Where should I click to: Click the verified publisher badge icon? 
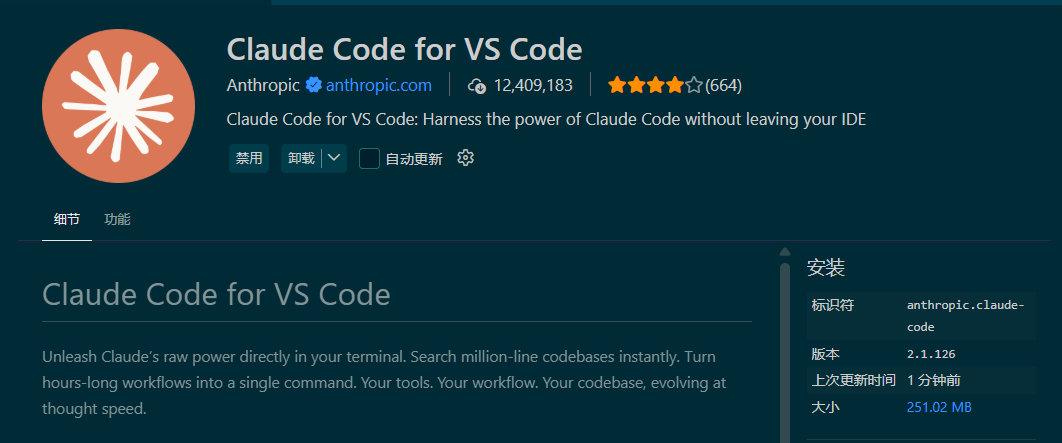point(313,85)
